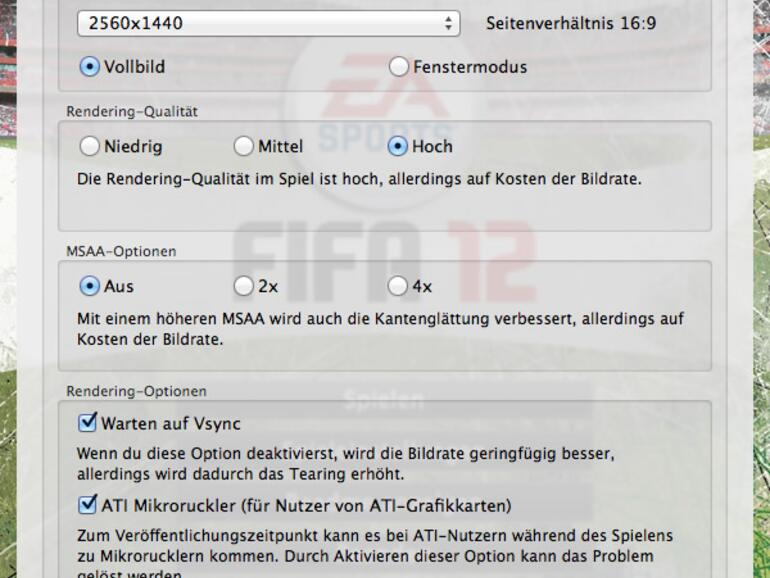The image size is (770, 578).
Task: Click the 'Die Rendering-Qualität im Spiel ist hoch' description
Action: point(359,179)
